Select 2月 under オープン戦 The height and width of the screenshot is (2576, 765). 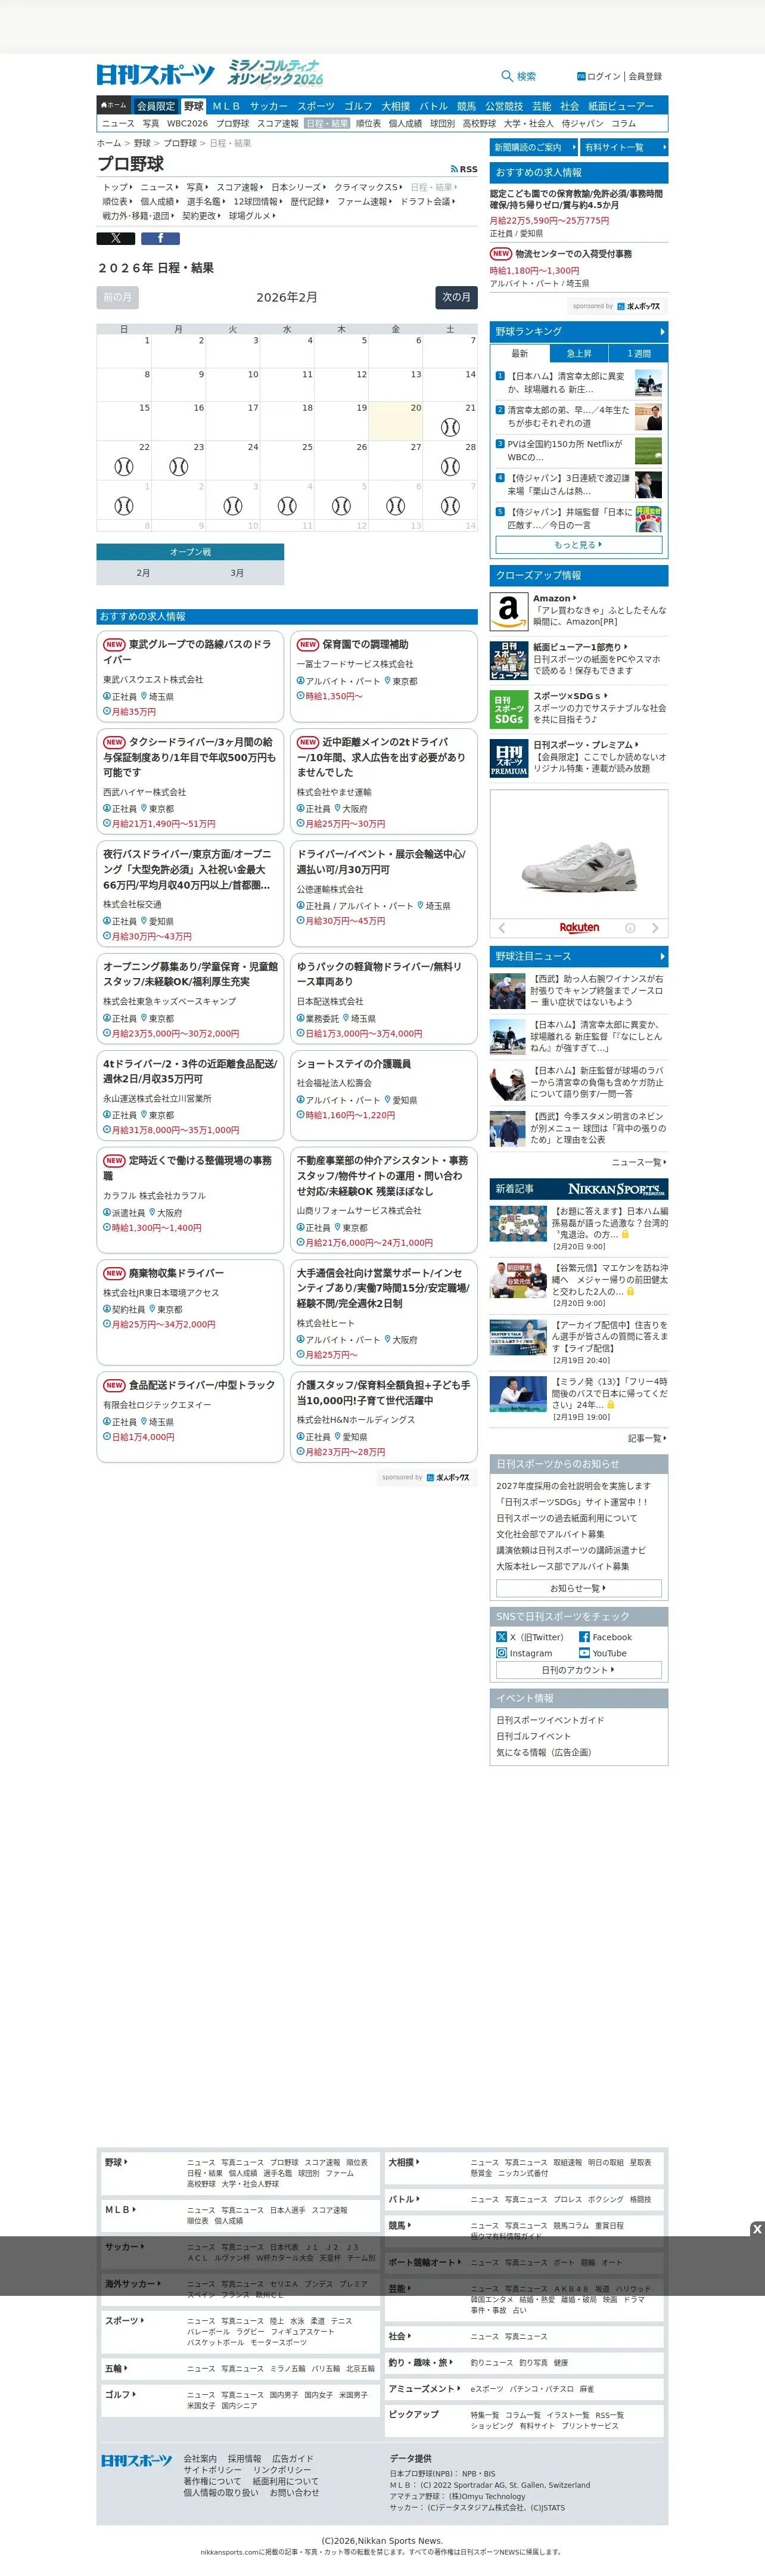coord(143,573)
